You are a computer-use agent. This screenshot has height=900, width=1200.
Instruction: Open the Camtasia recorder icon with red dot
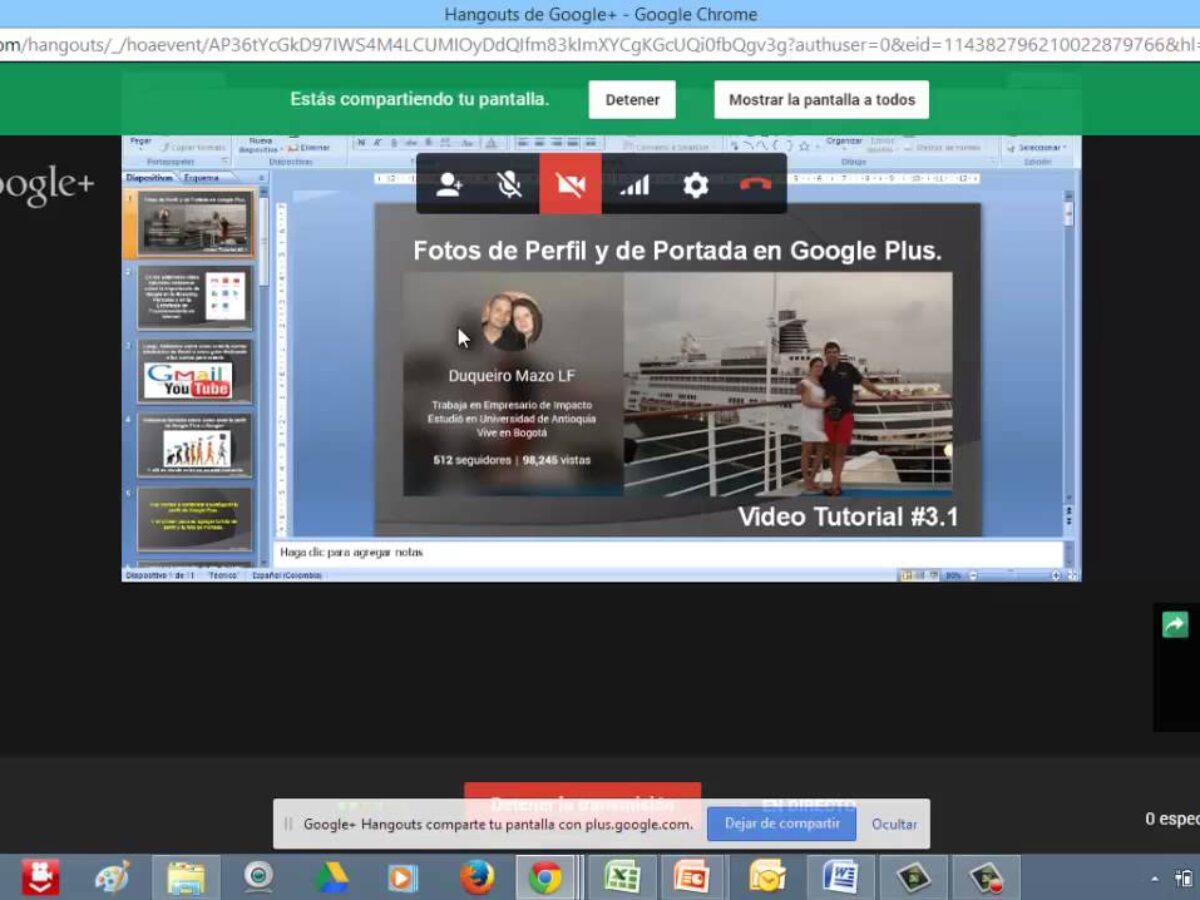pyautogui.click(x=986, y=877)
